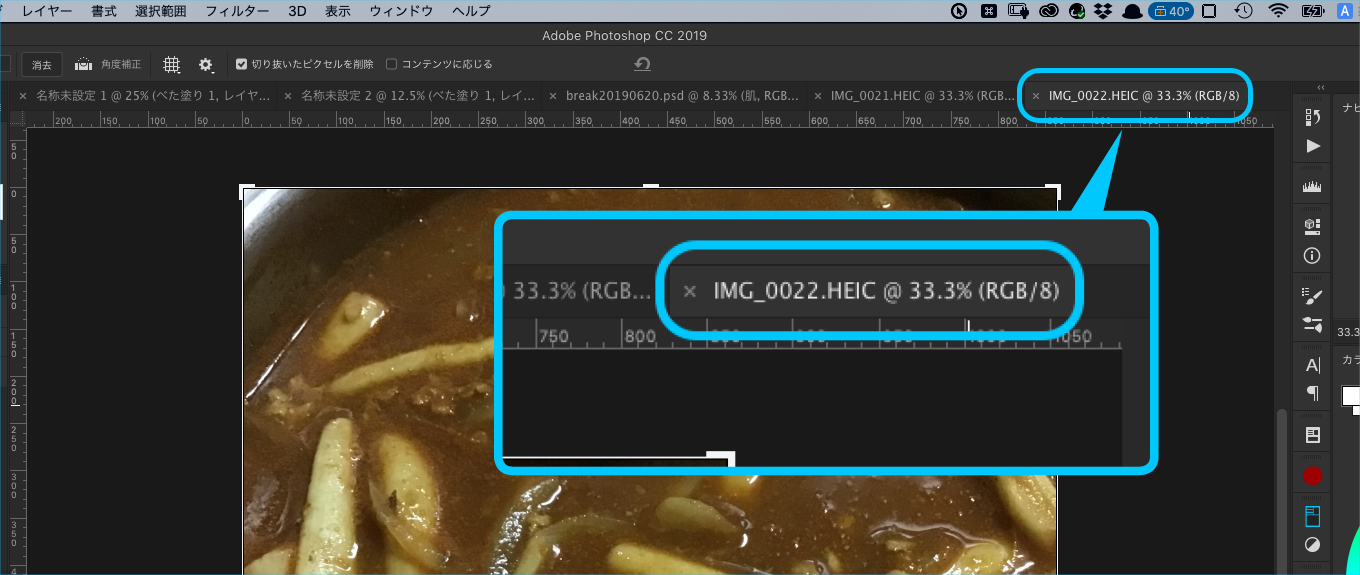Open the Character panel icon
Screen dimensions: 1360x575
point(1313,365)
